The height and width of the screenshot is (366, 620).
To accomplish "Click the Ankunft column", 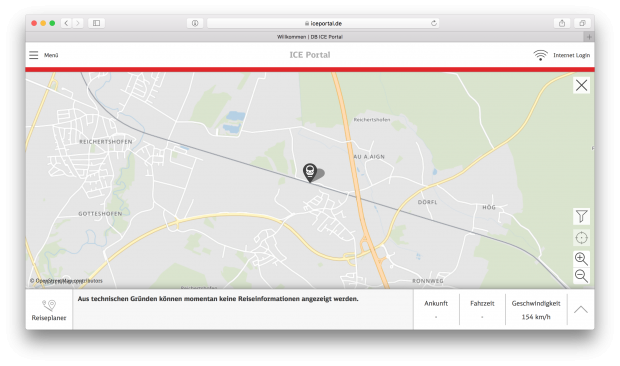I will [x=436, y=309].
